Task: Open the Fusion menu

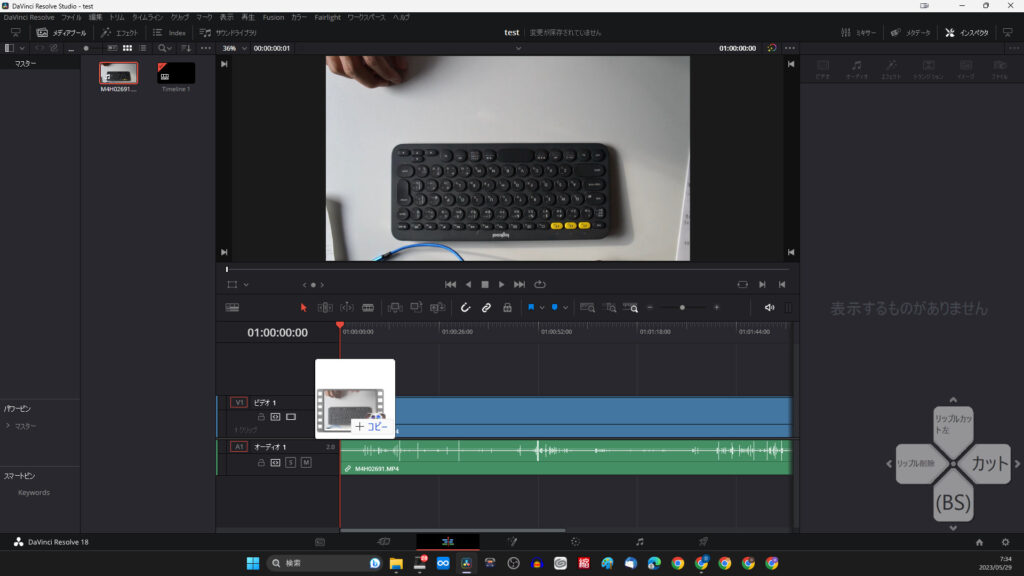Action: (273, 18)
